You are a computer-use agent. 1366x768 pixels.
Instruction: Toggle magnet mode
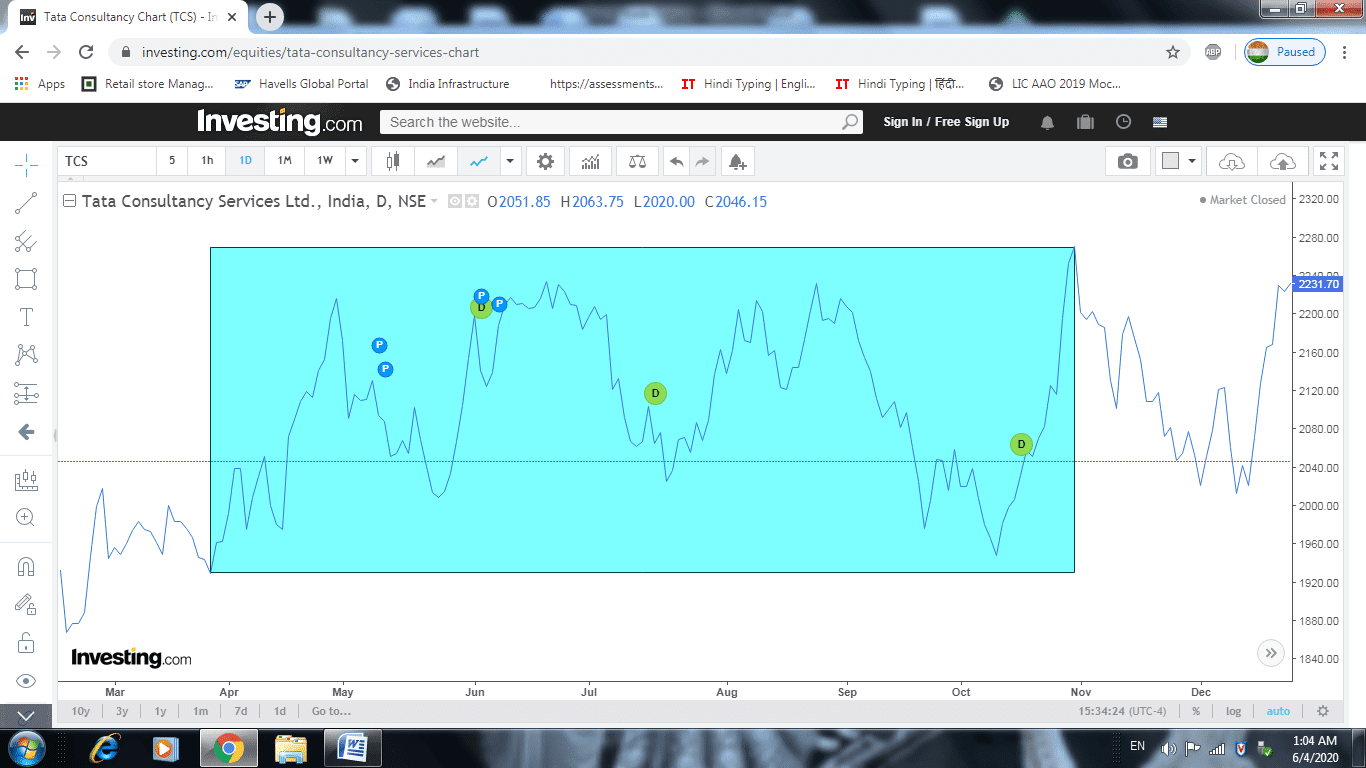click(x=27, y=567)
